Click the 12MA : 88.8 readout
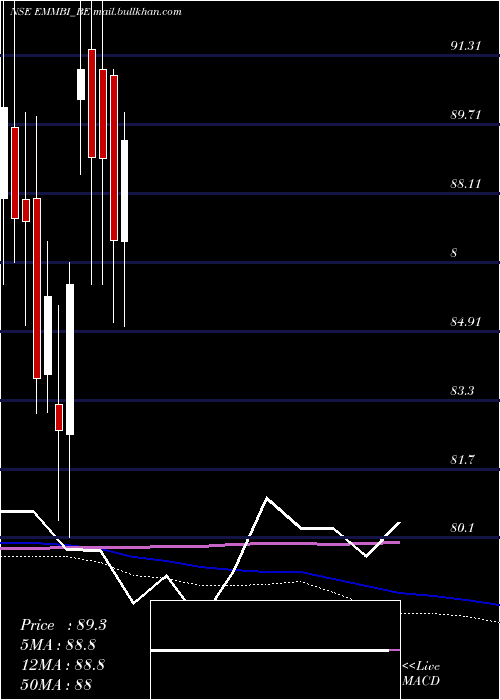 coord(62,665)
